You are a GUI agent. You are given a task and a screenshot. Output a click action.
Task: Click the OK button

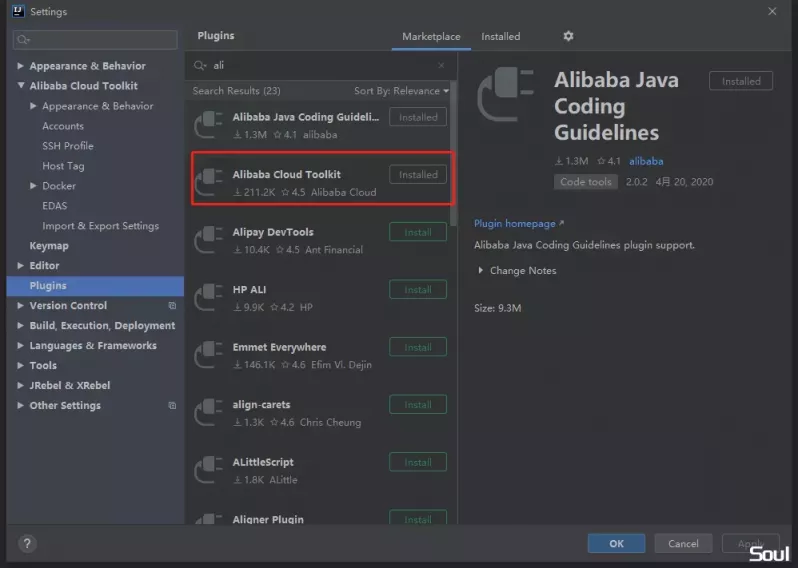pyautogui.click(x=616, y=544)
